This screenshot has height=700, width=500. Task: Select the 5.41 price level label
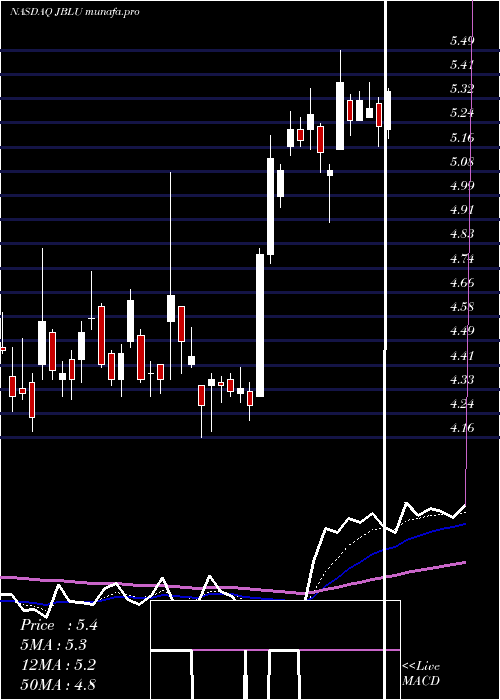pos(462,65)
